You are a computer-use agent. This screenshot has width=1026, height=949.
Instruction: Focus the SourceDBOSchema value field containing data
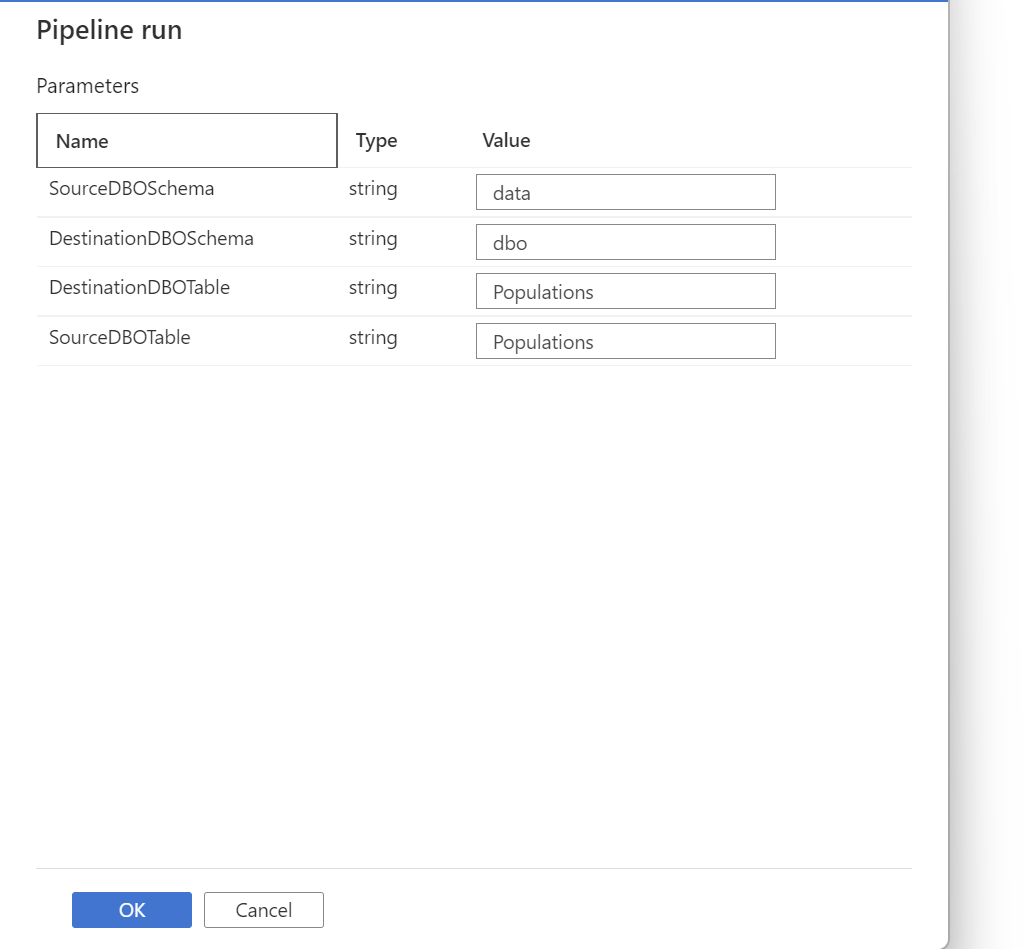(x=626, y=192)
